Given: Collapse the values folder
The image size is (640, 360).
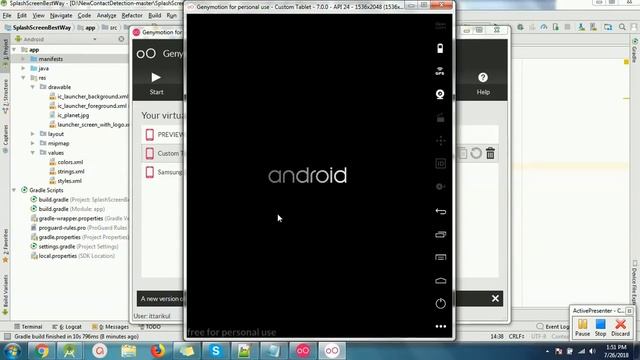Looking at the screenshot, I should click(33, 153).
